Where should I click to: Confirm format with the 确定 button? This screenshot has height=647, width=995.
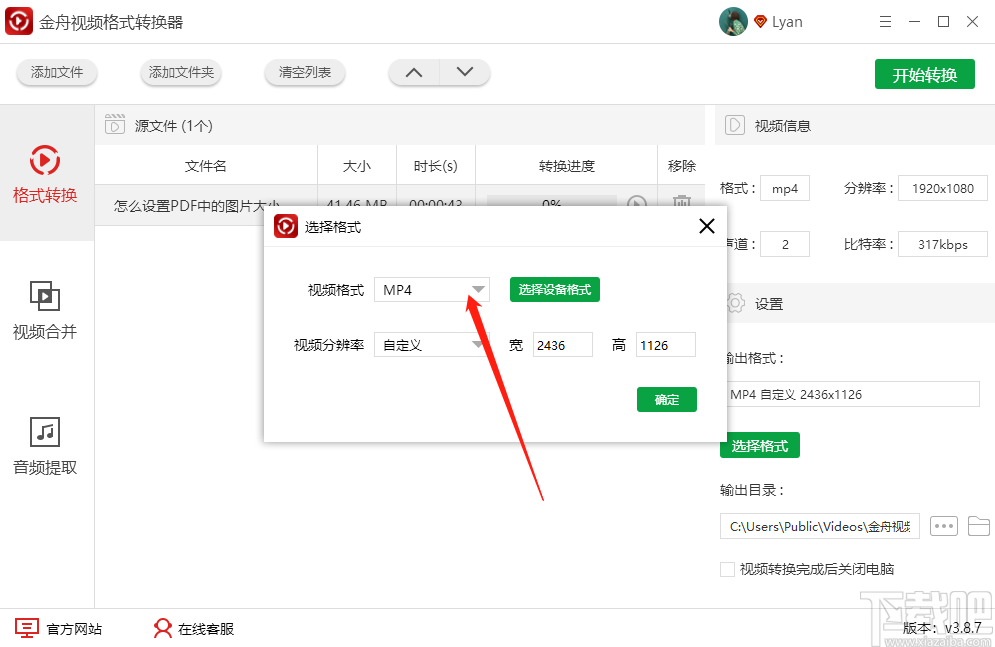pyautogui.click(x=666, y=399)
